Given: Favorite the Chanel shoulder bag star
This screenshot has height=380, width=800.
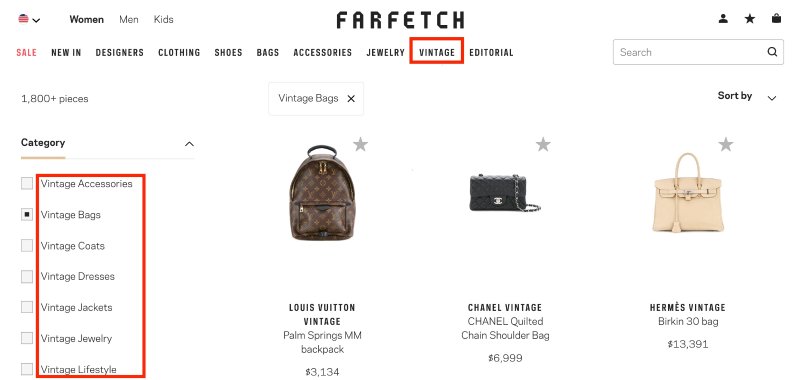Looking at the screenshot, I should click(543, 144).
